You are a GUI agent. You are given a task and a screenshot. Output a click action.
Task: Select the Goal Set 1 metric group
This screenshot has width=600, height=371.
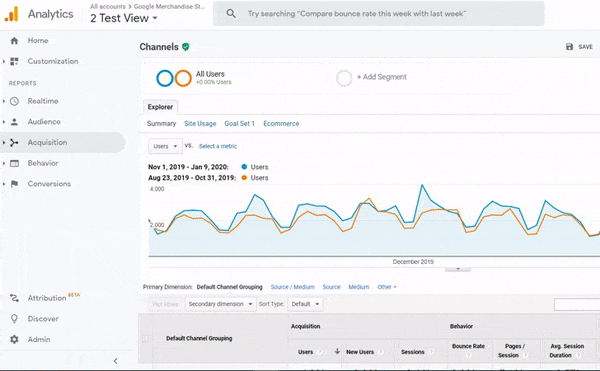tap(240, 124)
